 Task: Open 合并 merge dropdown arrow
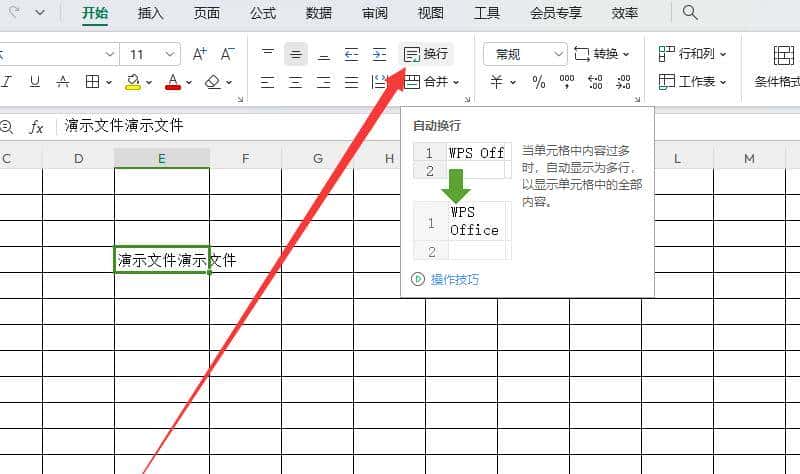coord(456,82)
